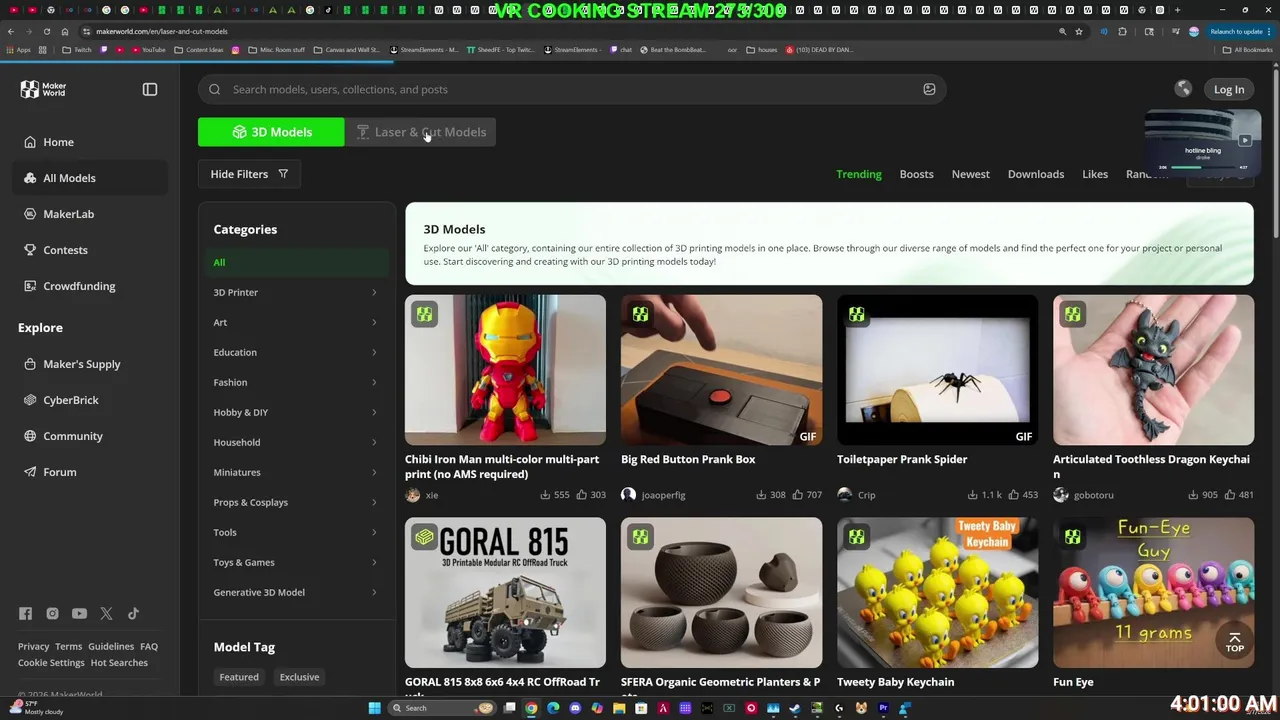The image size is (1280, 720).
Task: Open Hot Searches link
Action: pos(119,662)
